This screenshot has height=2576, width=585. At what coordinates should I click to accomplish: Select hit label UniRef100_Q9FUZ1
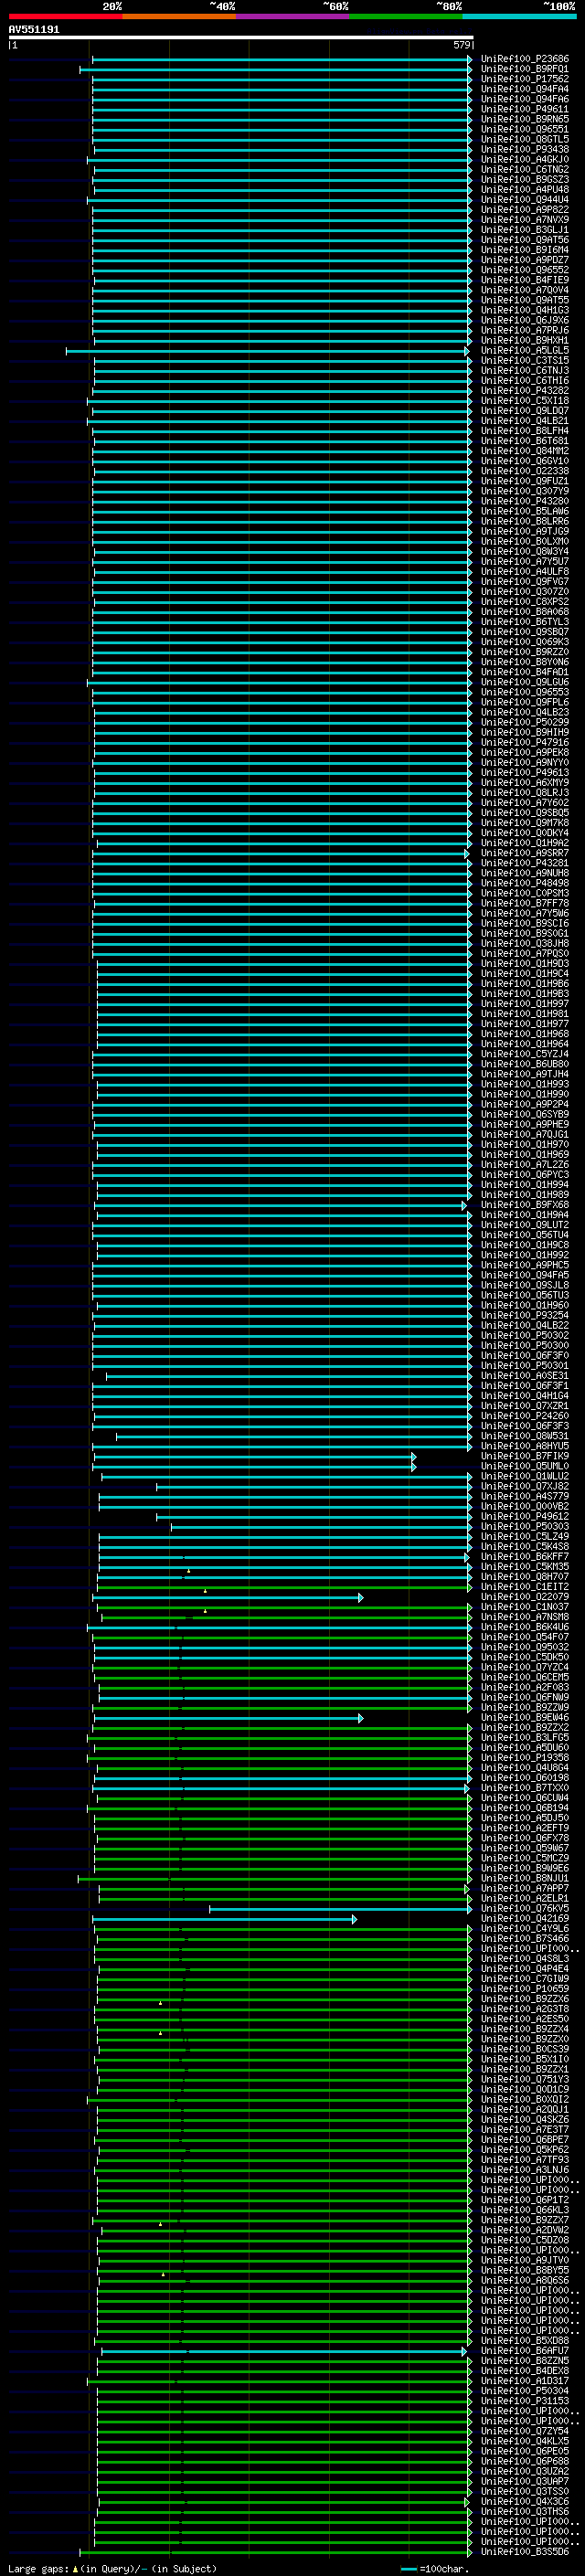(x=524, y=481)
